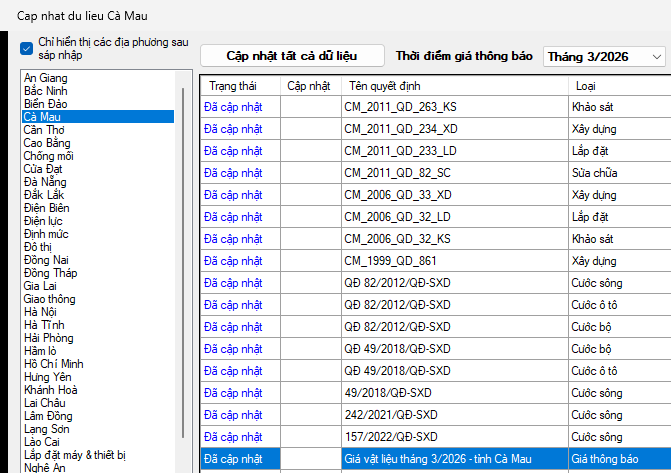
Task: Click the Cập nhật tất cả dữ liệu button
Action: coord(291,56)
